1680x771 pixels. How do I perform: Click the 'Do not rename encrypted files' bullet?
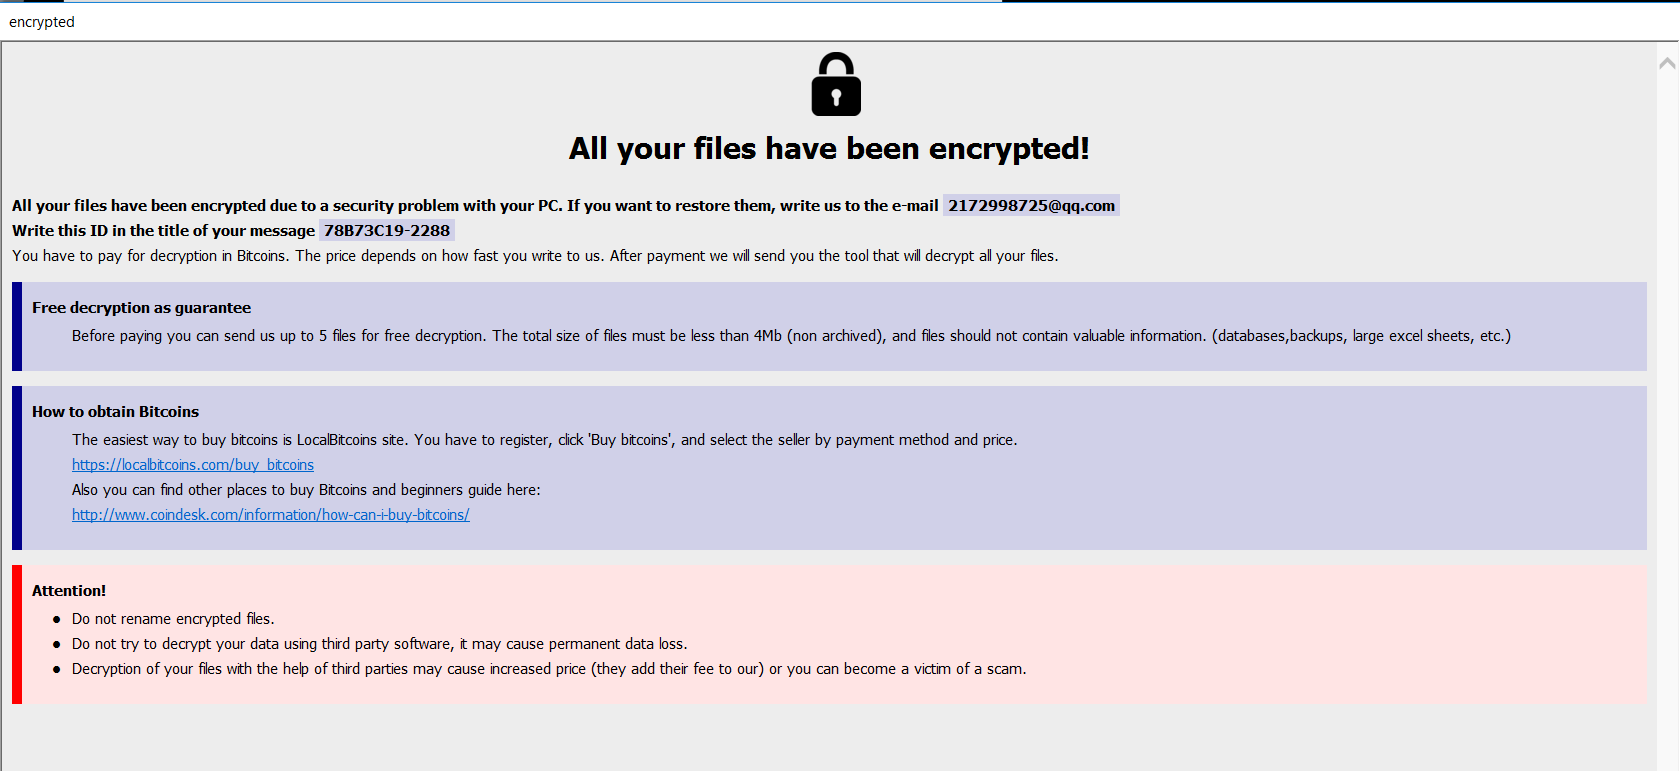[173, 619]
